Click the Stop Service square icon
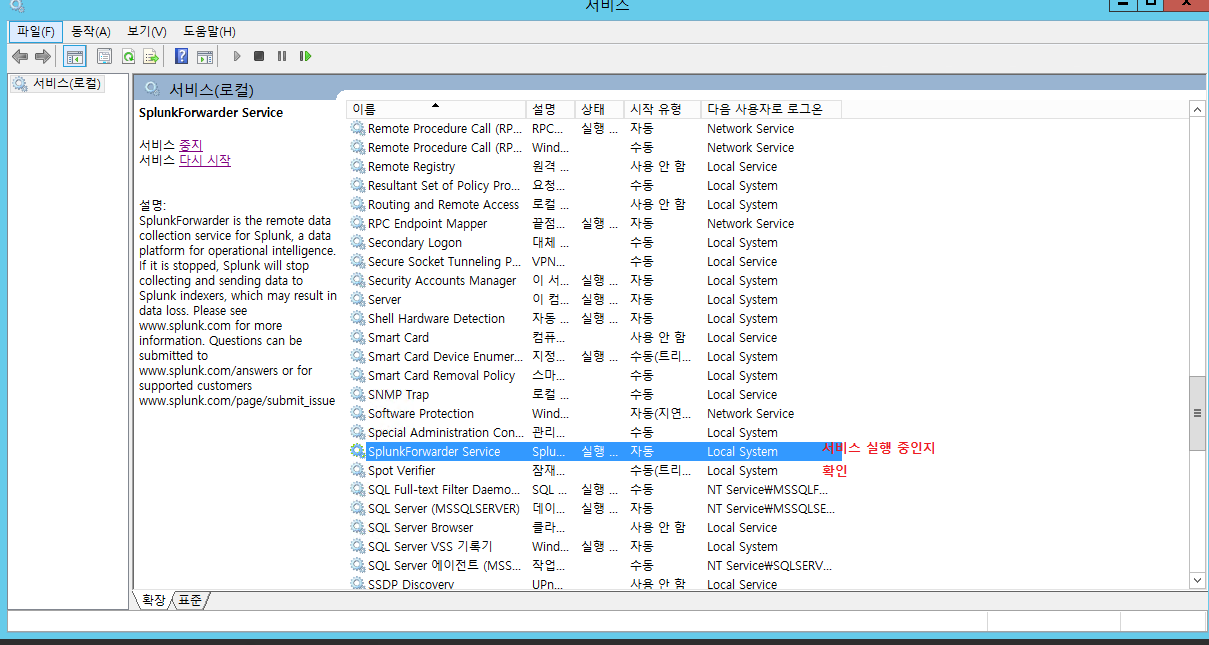The image size is (1209, 645). pyautogui.click(x=259, y=56)
